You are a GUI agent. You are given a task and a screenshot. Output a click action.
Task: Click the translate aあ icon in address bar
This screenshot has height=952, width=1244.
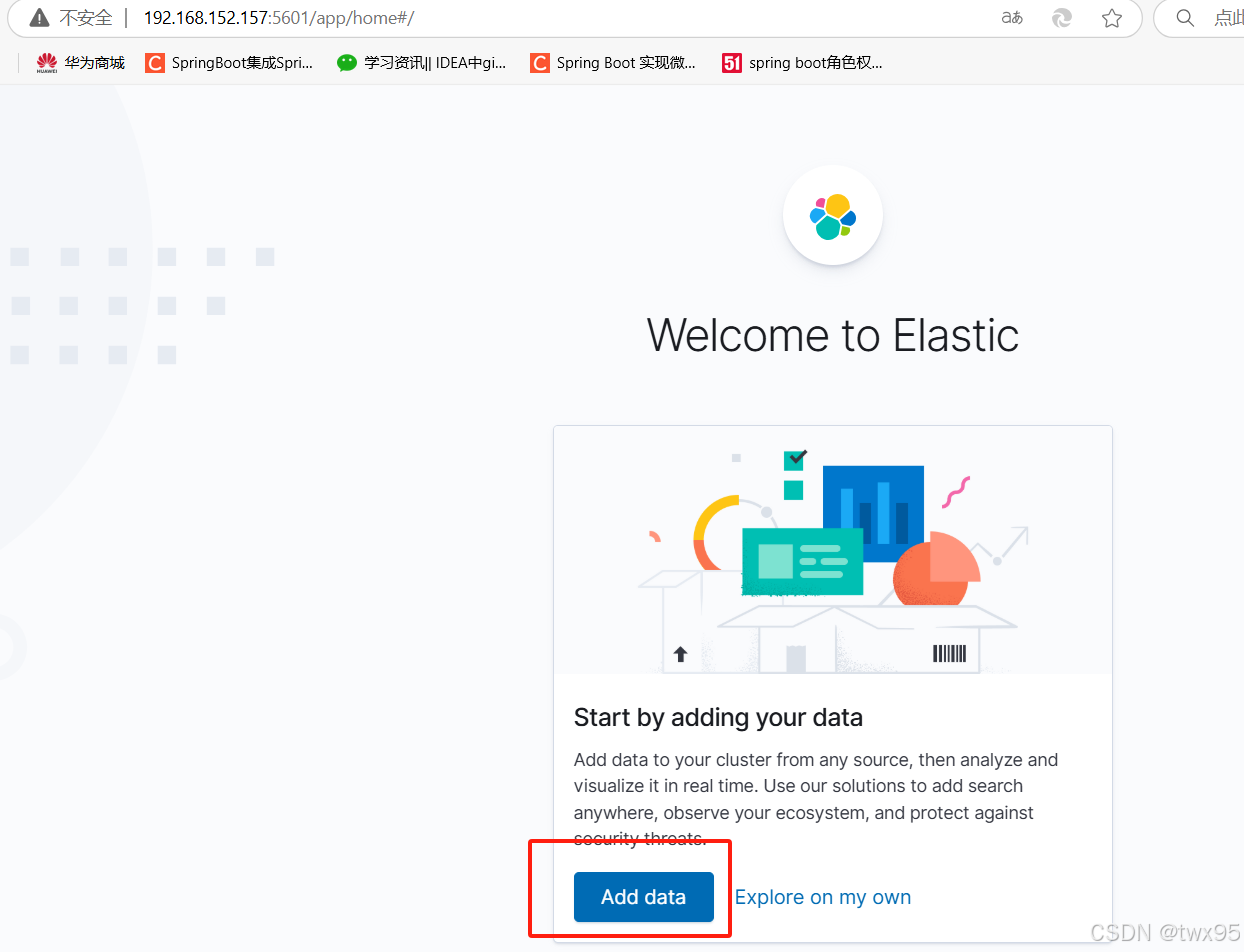[x=1011, y=17]
